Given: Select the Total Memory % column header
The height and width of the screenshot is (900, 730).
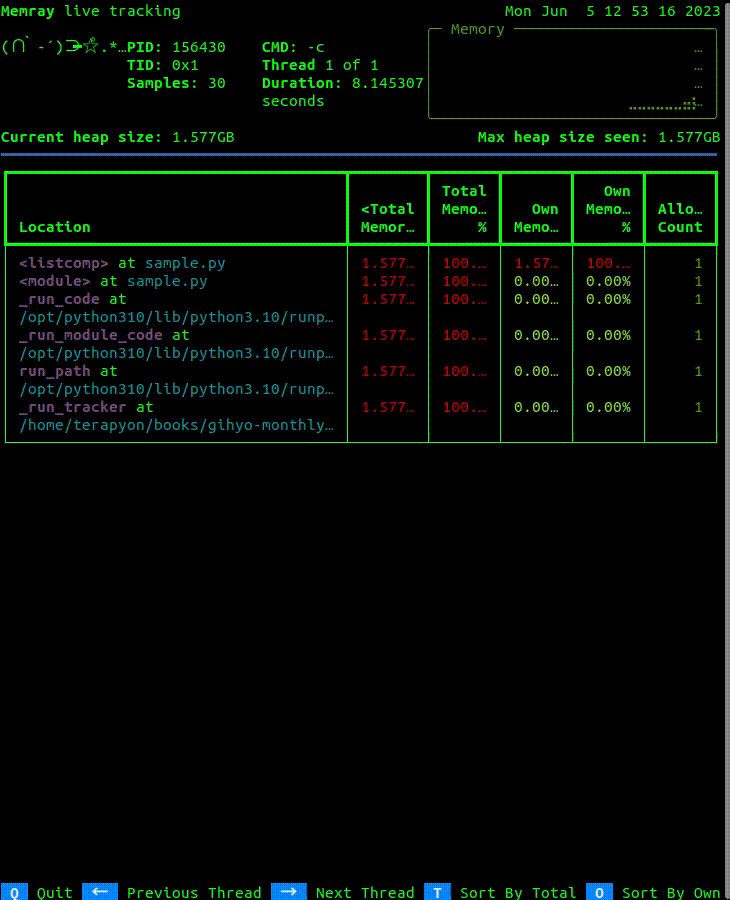Looking at the screenshot, I should (x=464, y=209).
